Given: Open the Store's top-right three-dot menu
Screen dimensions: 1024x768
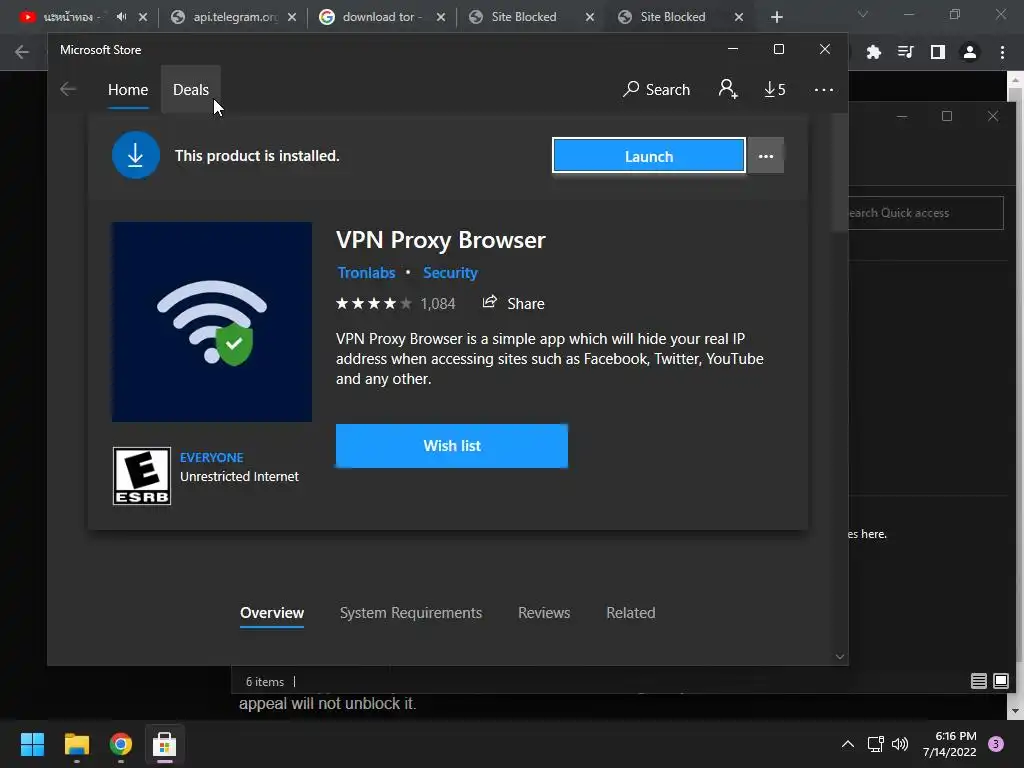Looking at the screenshot, I should (x=824, y=89).
